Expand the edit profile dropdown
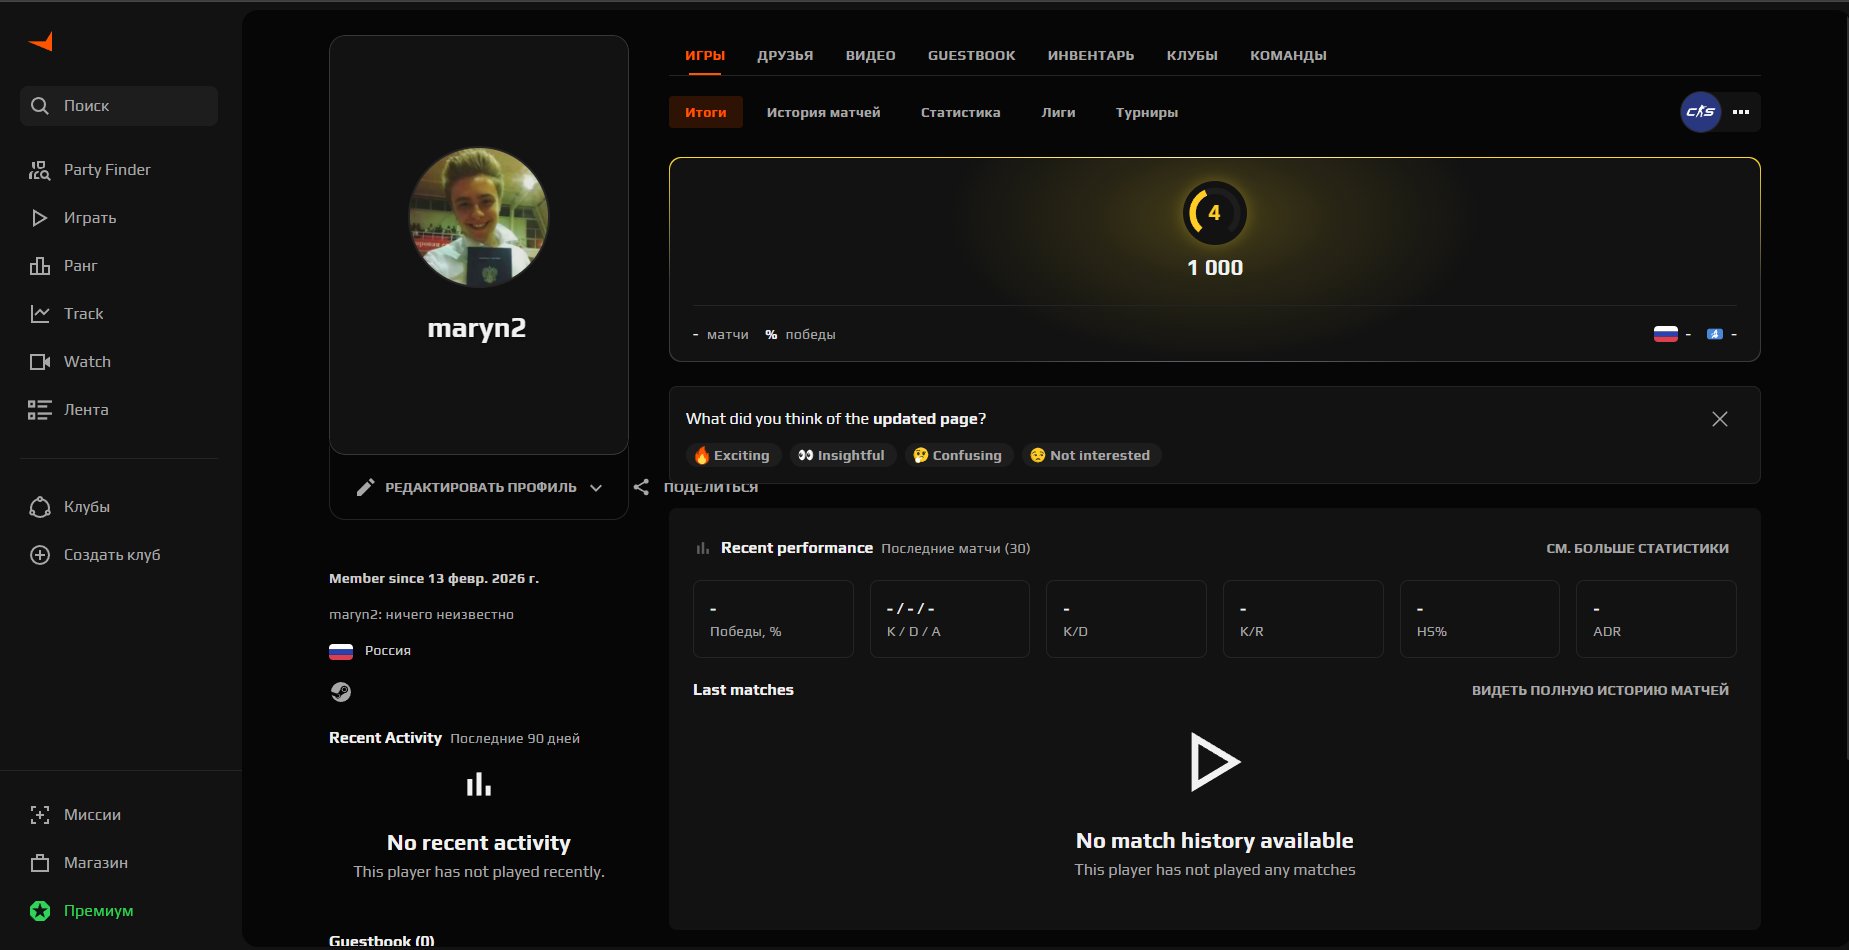Viewport: 1849px width, 950px height. coord(596,488)
